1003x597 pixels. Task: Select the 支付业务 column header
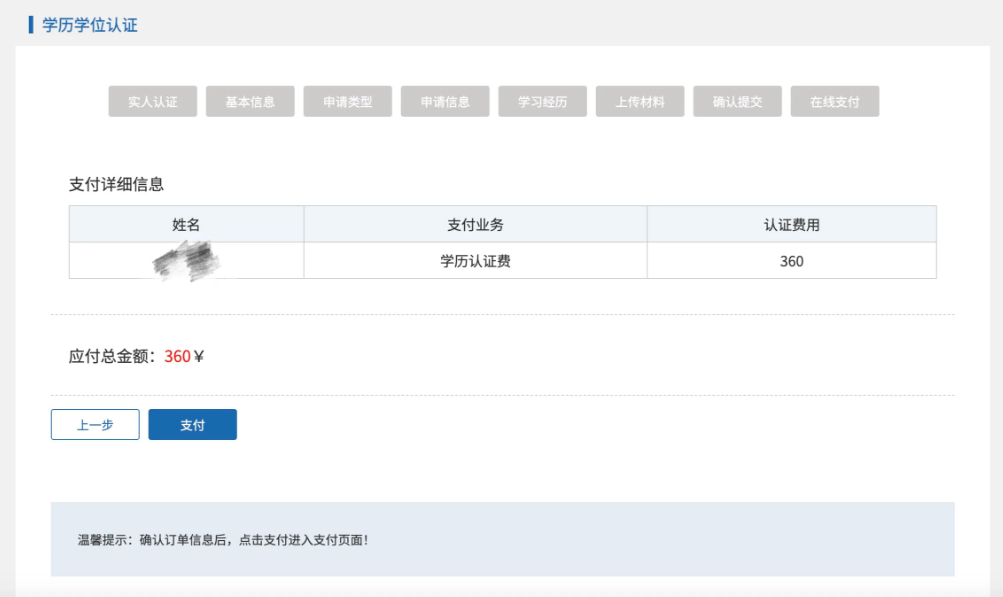click(476, 223)
